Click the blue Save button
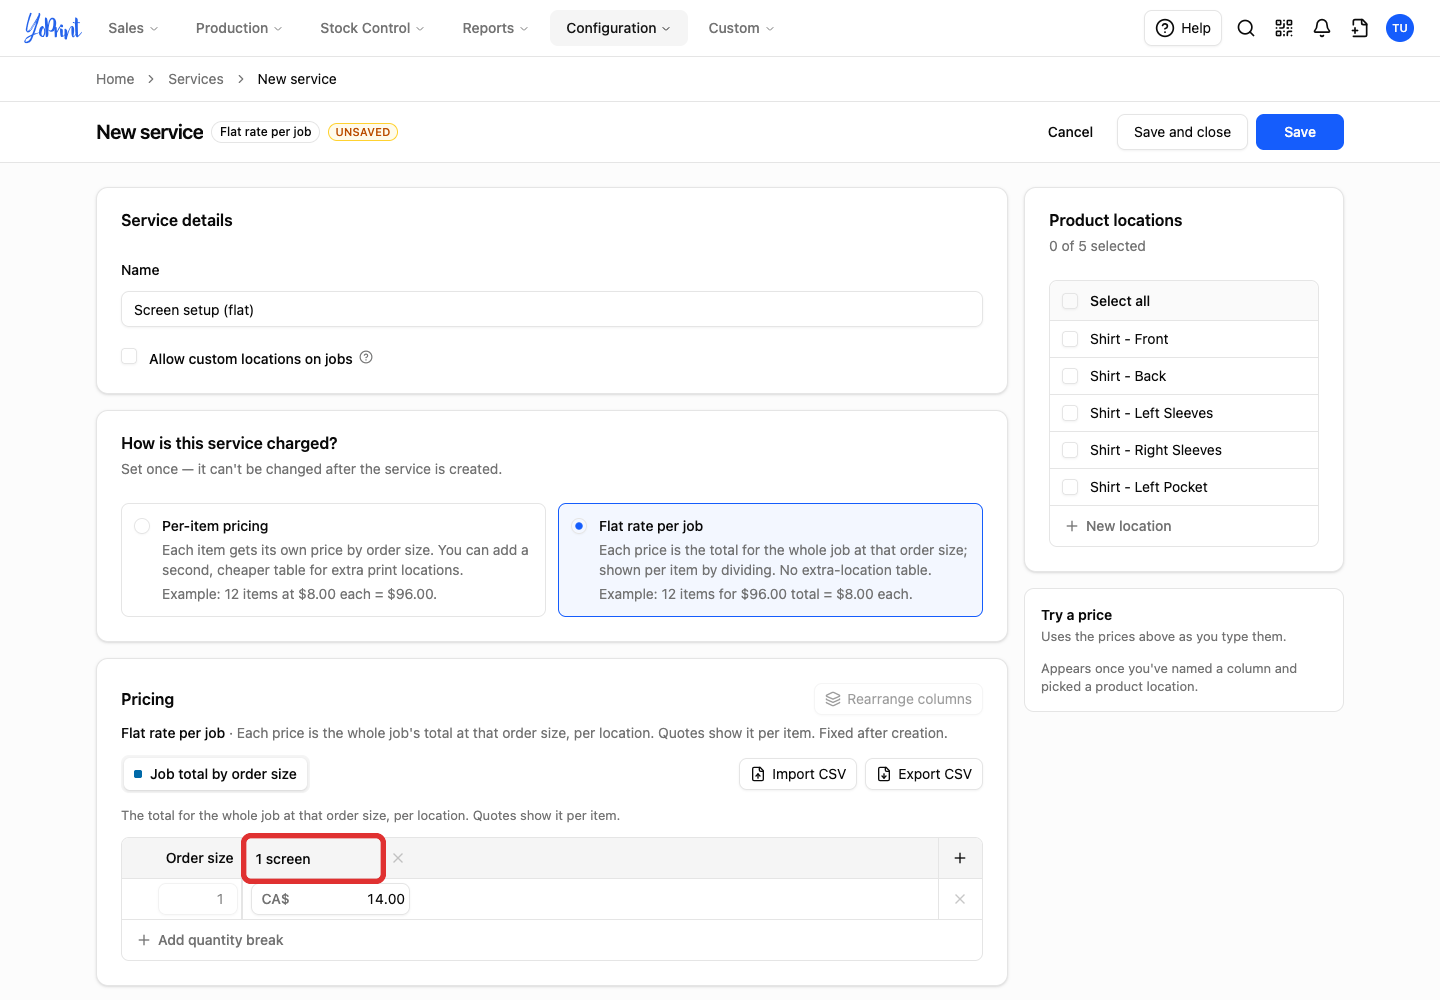Screen dimensions: 1440x1000 click(1300, 132)
